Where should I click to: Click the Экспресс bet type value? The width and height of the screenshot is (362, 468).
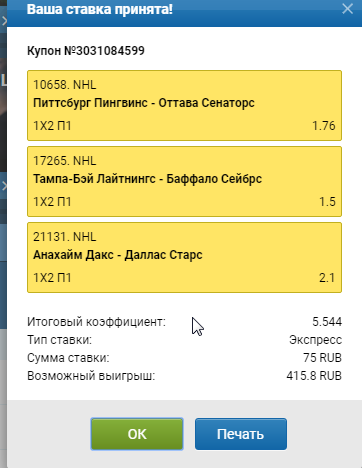(x=315, y=340)
